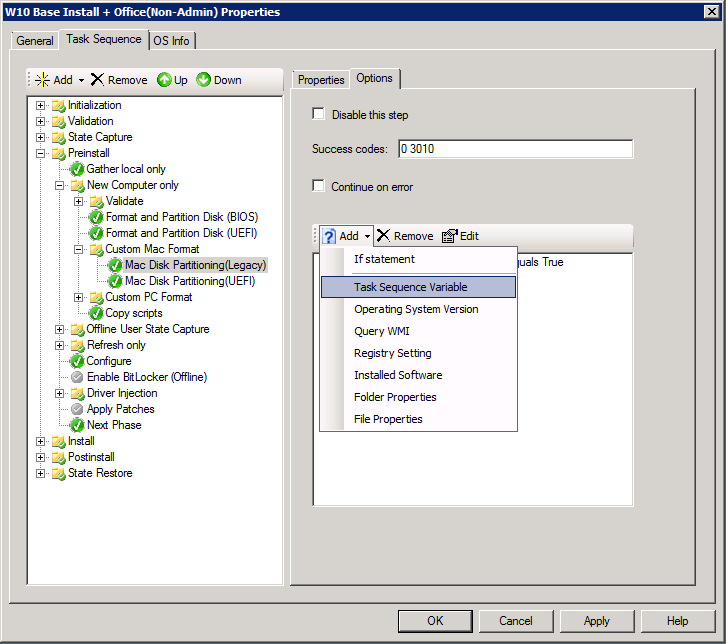The image size is (726, 644).
Task: Switch to the OS Info tab
Action: [x=171, y=41]
